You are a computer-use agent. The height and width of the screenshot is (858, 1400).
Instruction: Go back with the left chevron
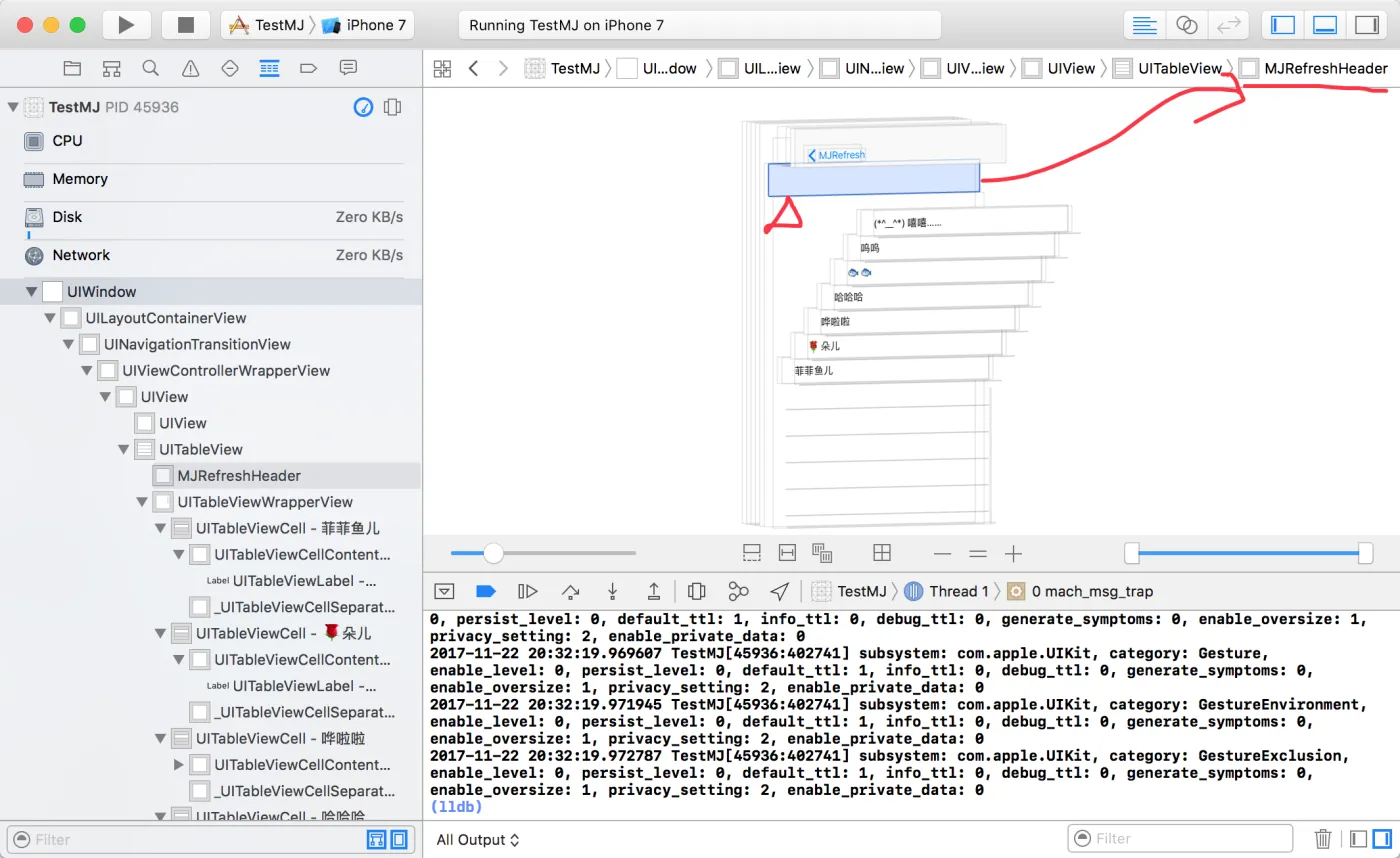tap(473, 68)
